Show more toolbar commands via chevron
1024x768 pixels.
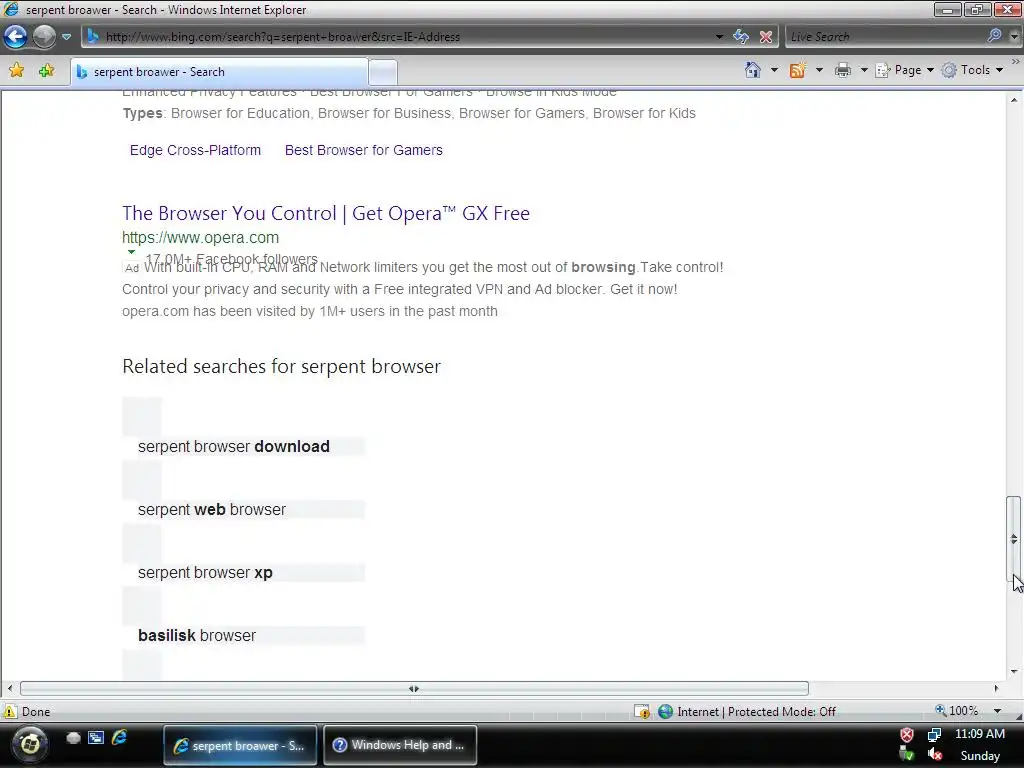coord(1016,61)
